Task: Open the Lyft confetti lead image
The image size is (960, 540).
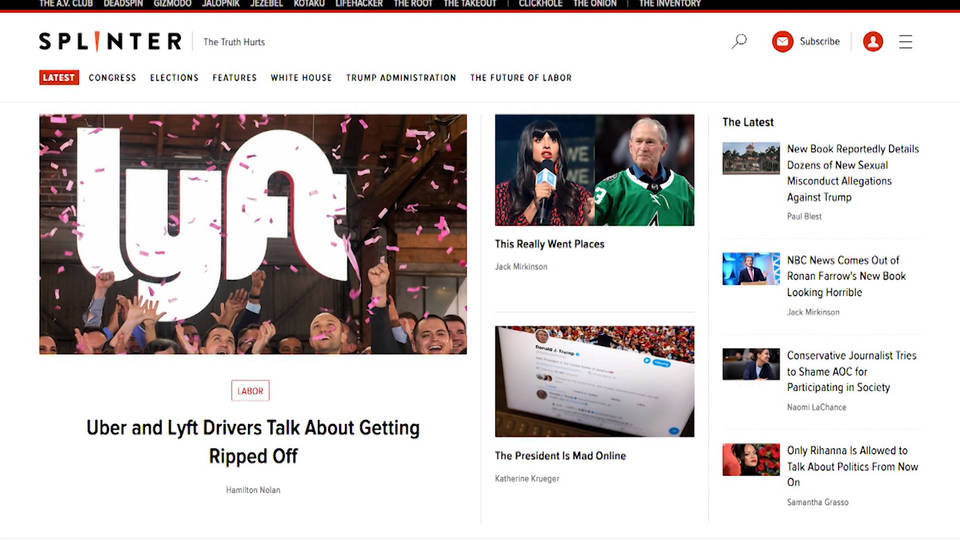Action: 253,234
